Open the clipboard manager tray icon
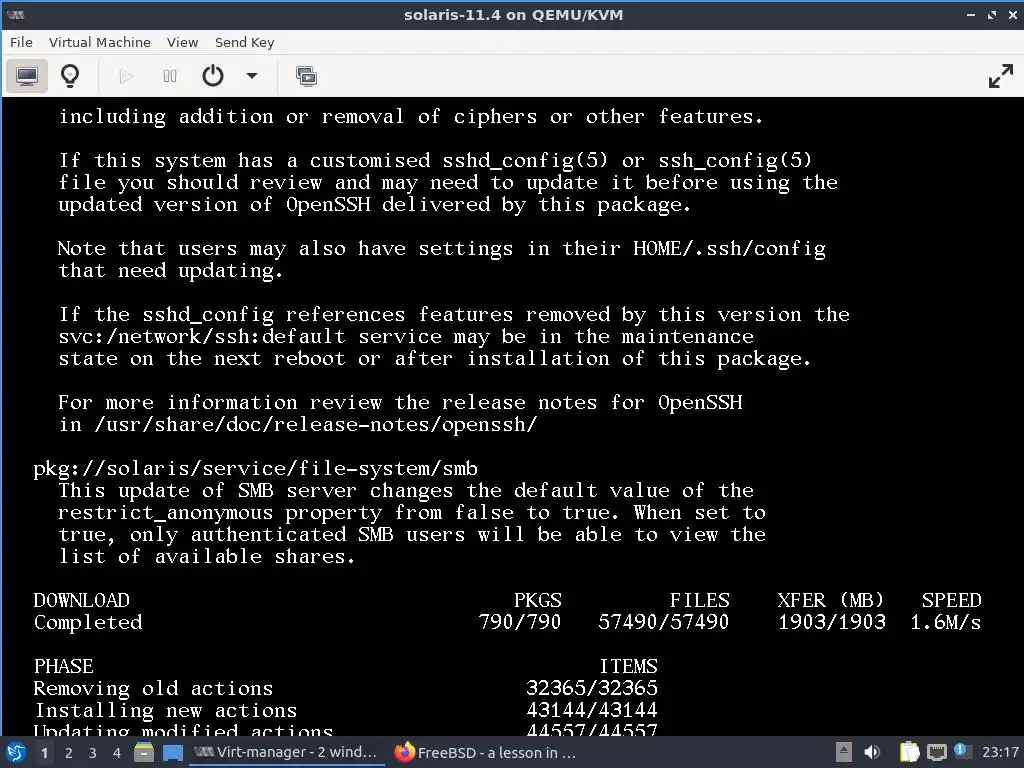 tap(909, 752)
